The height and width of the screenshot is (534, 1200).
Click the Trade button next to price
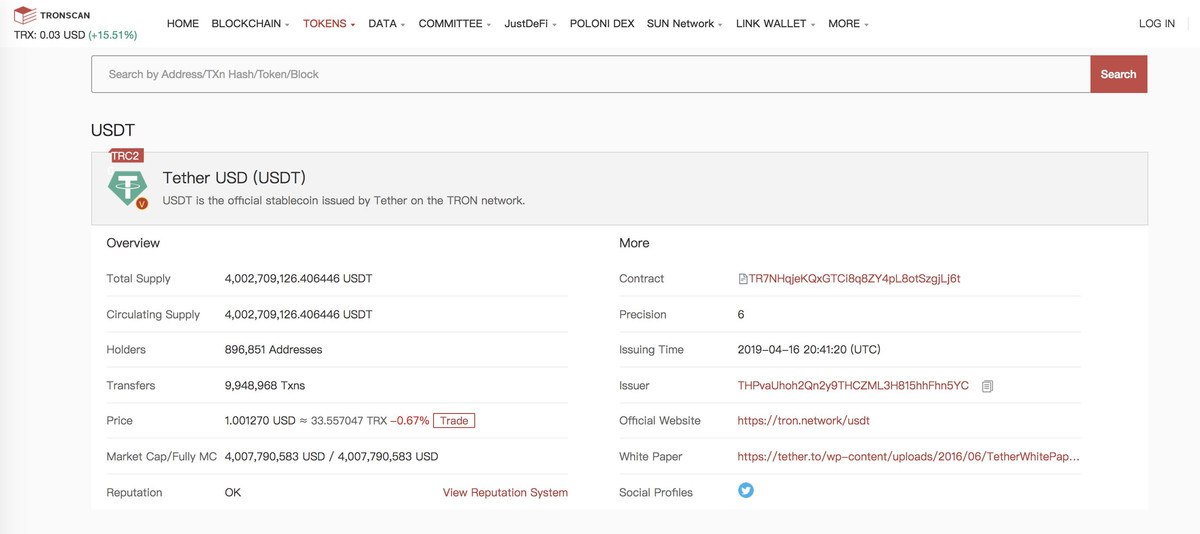454,421
